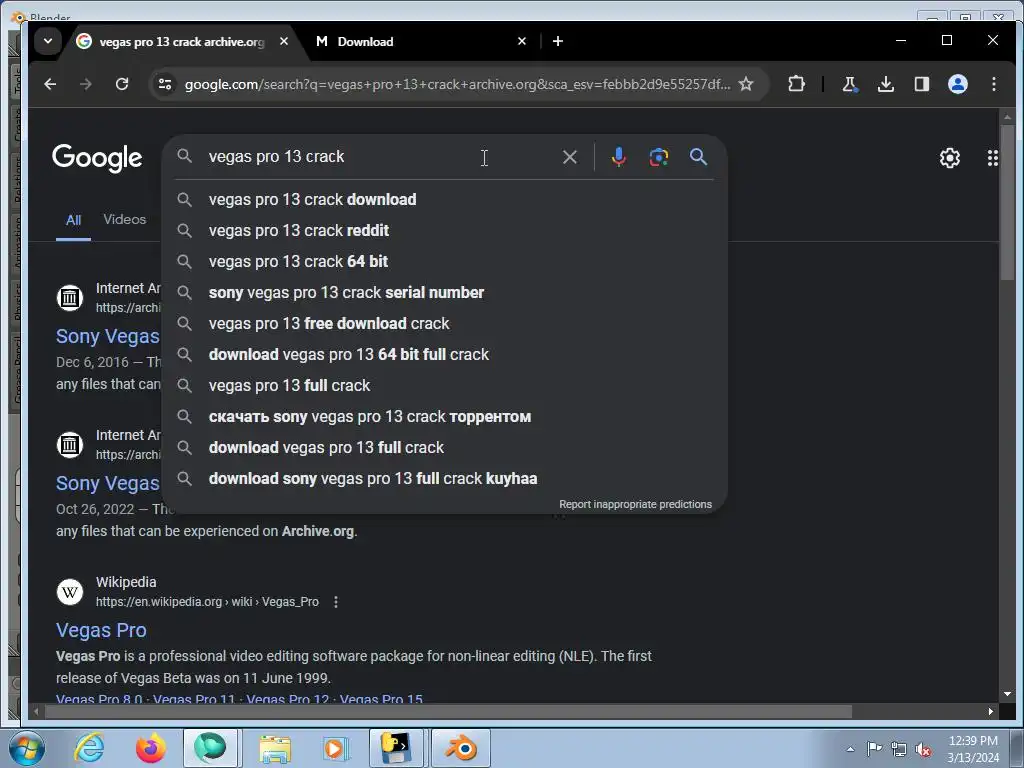Open the 'Vegas Pro' Wikipedia result

[101, 630]
